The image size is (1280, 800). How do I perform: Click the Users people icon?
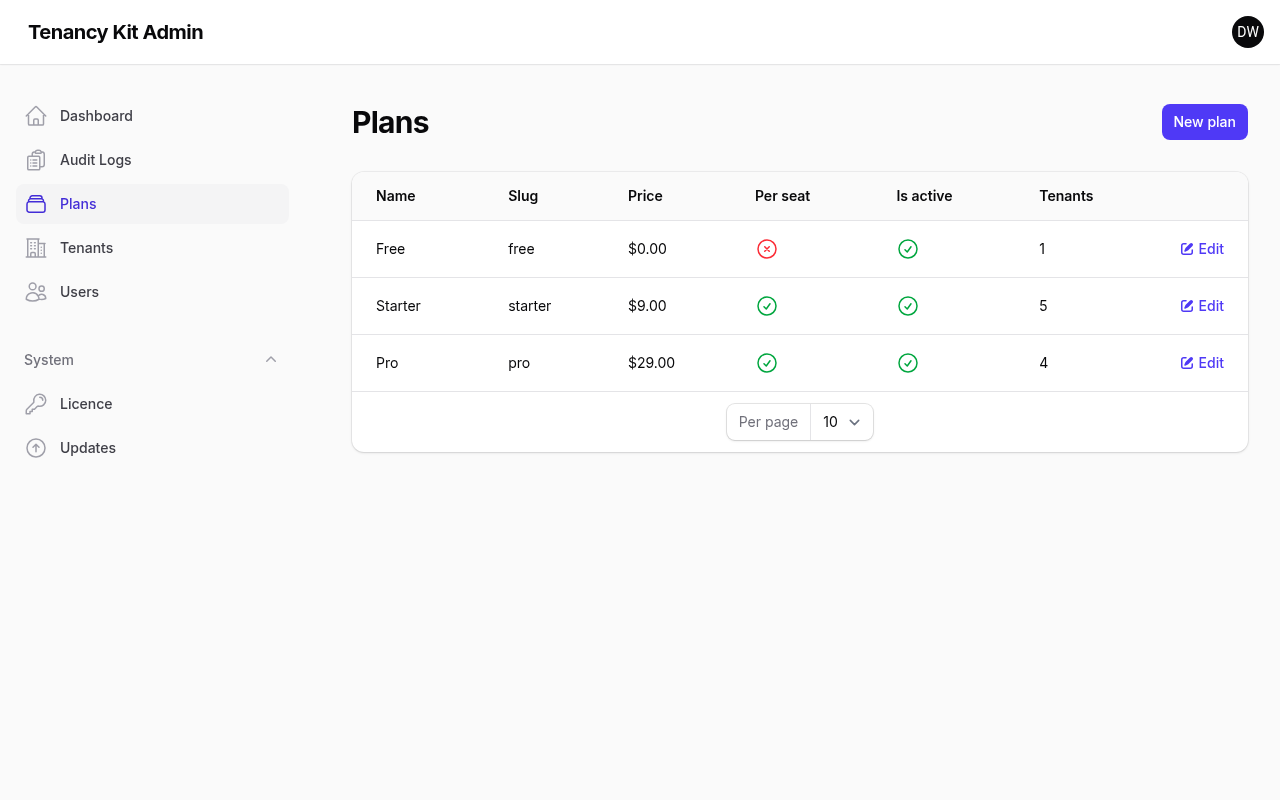coord(36,292)
